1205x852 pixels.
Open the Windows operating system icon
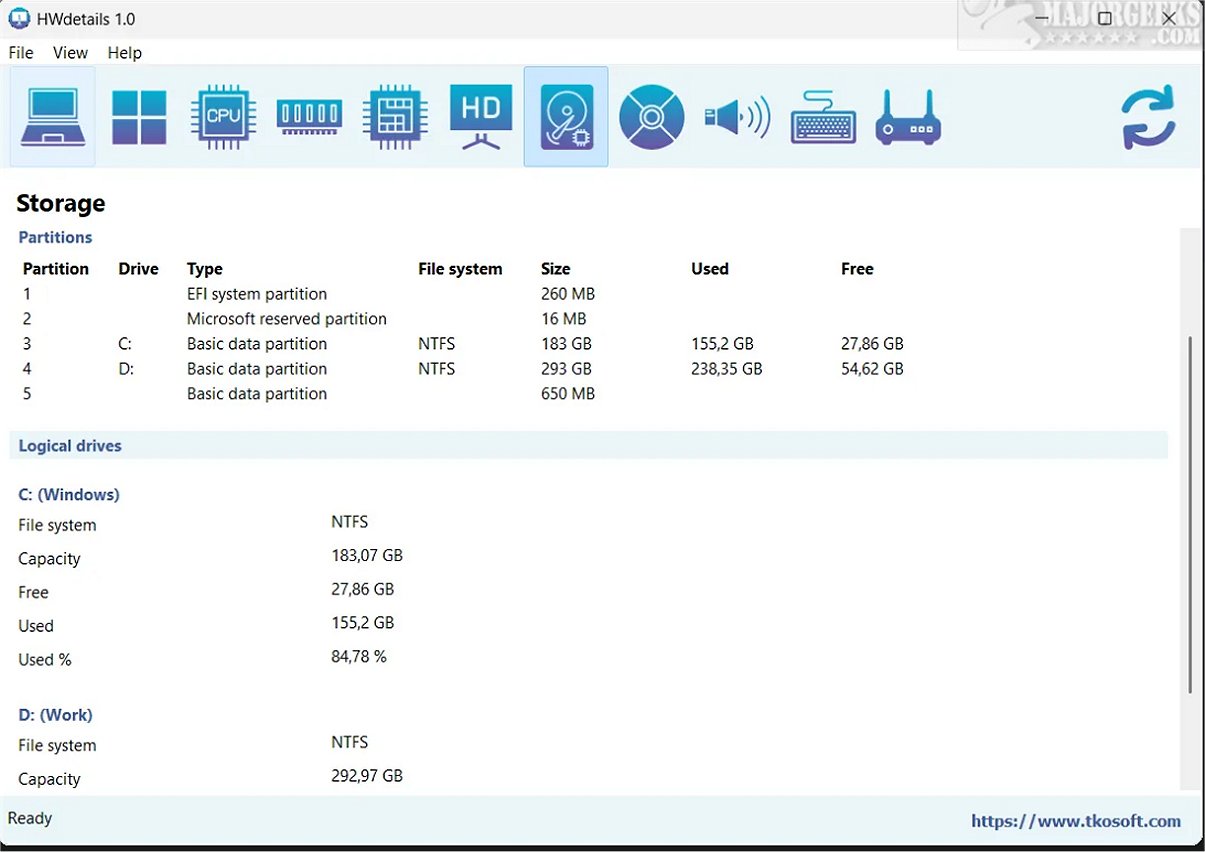[139, 117]
